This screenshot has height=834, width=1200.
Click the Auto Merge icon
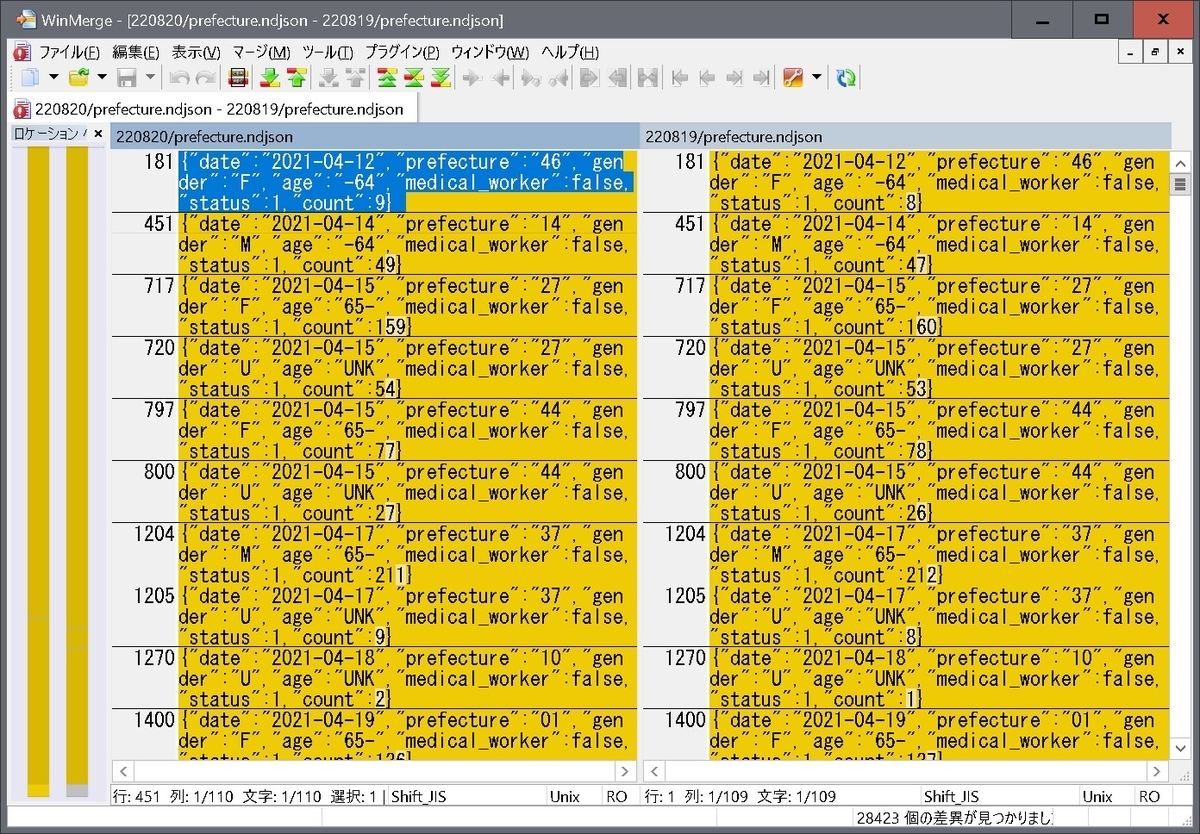[x=648, y=77]
